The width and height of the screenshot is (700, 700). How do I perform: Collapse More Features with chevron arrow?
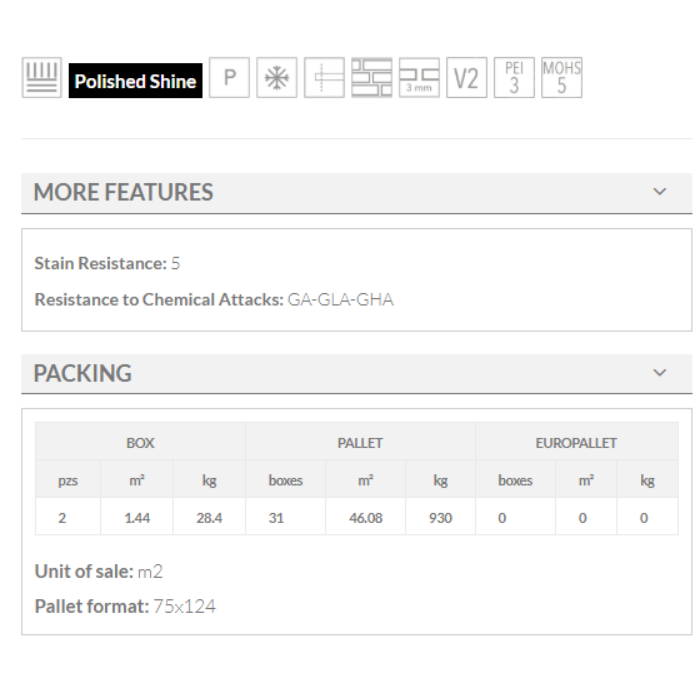pyautogui.click(x=658, y=192)
